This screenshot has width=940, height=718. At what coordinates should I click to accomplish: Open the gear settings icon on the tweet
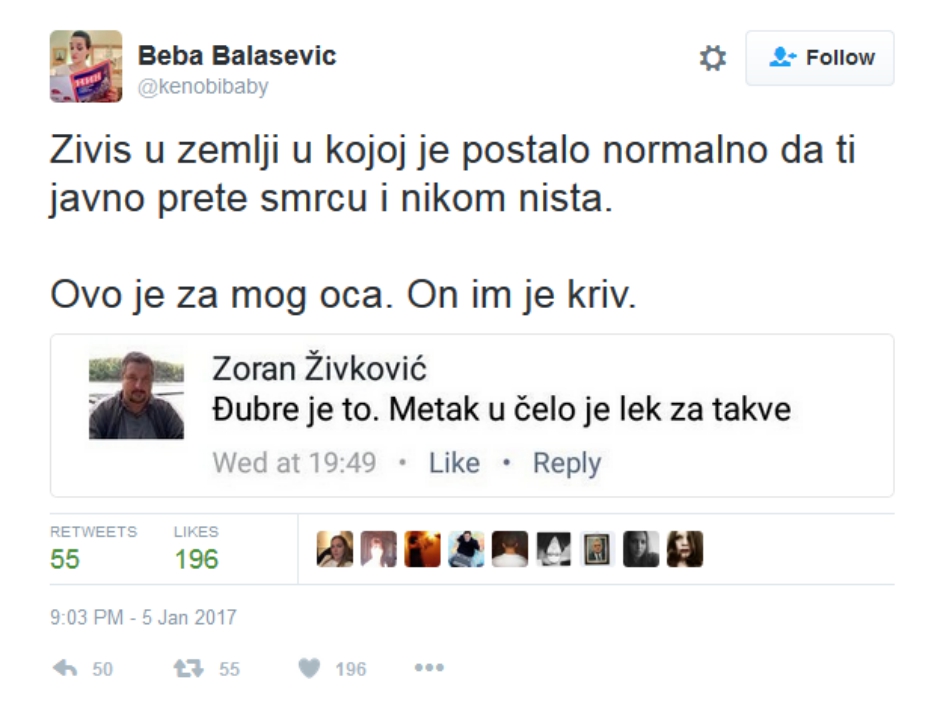point(711,58)
